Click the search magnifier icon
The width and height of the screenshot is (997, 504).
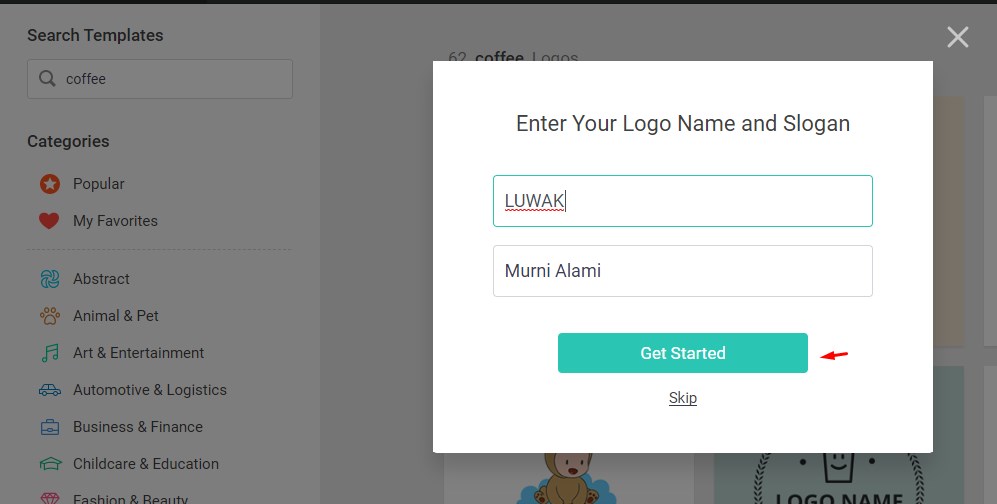tap(47, 78)
